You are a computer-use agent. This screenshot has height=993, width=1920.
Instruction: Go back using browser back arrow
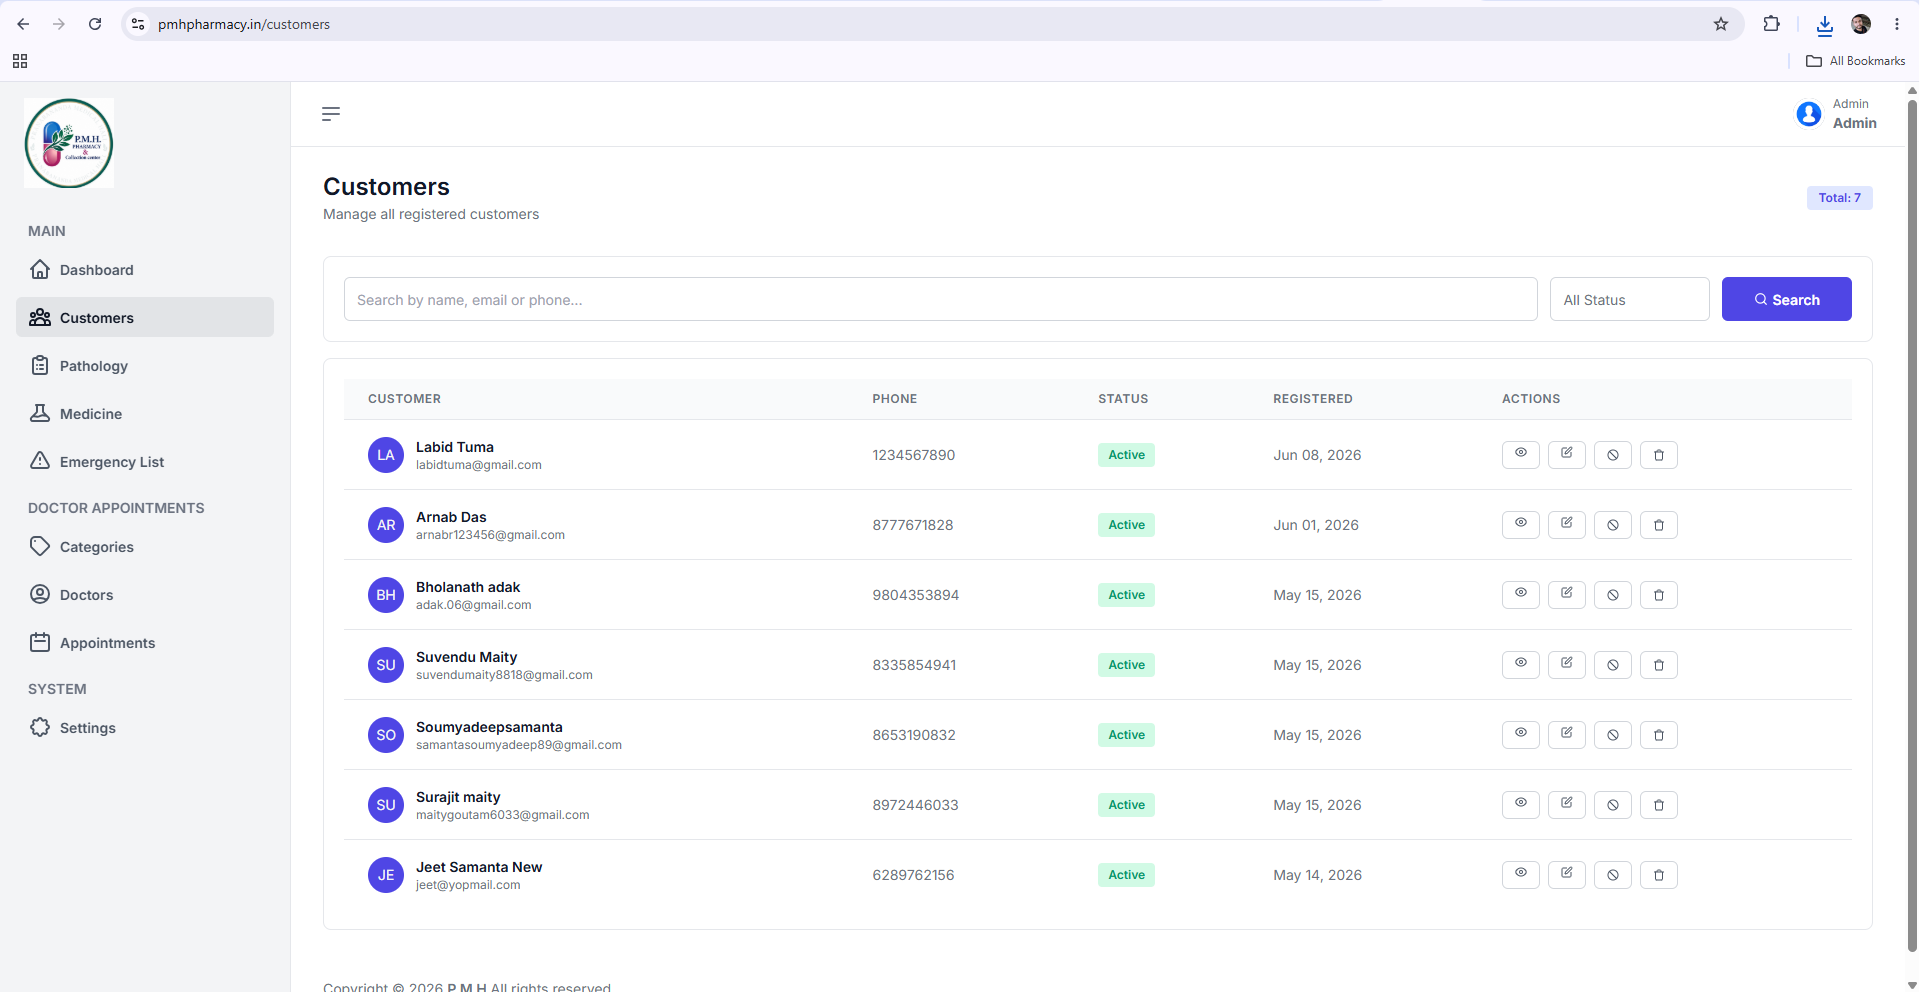click(23, 24)
